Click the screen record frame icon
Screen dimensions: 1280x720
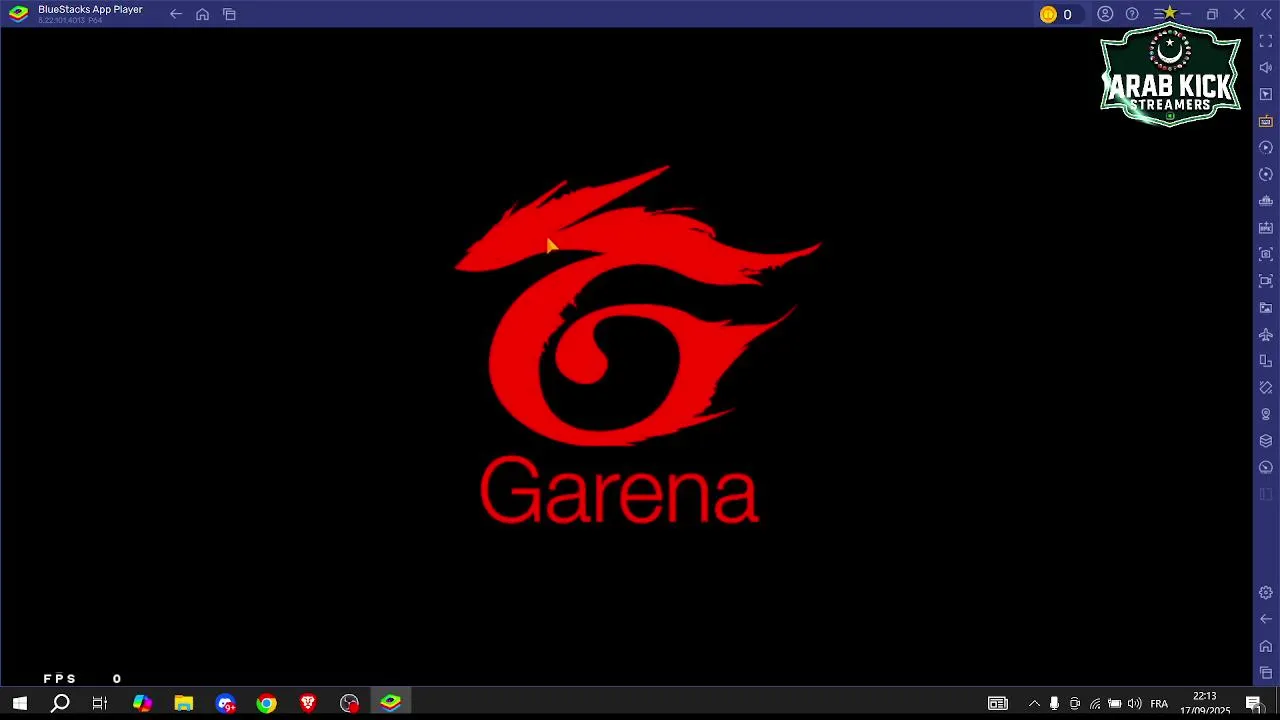(1266, 281)
